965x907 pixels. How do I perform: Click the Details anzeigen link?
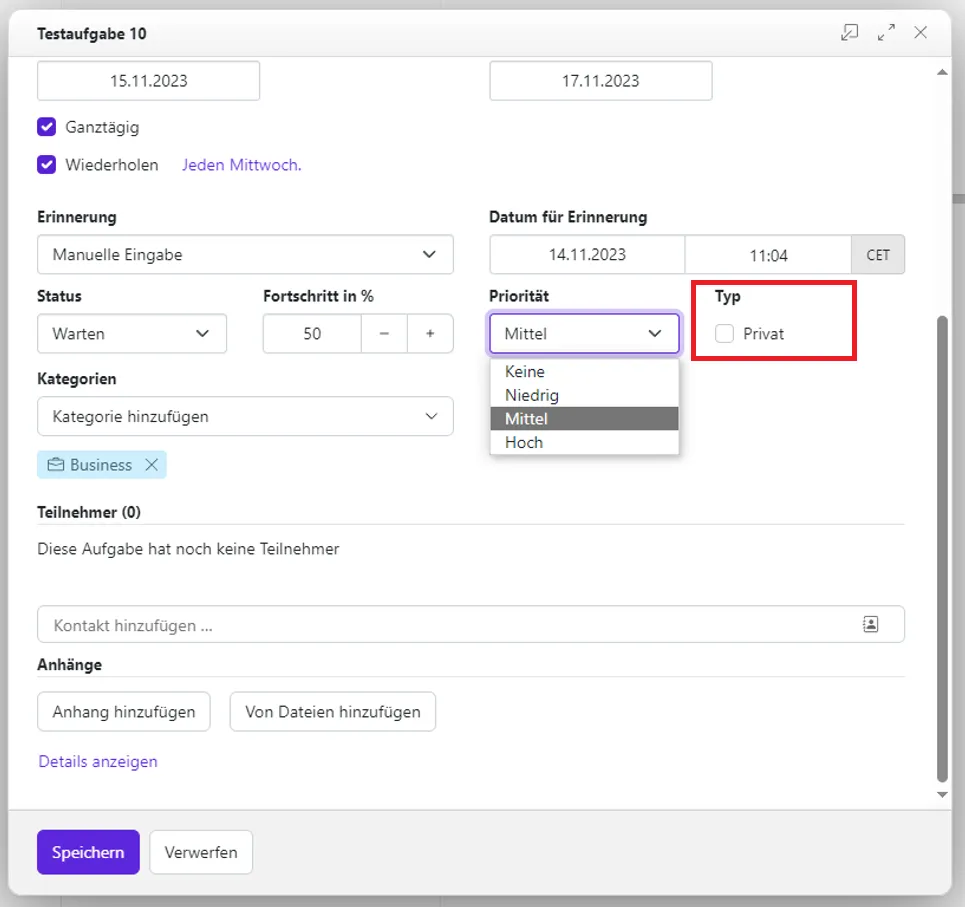click(x=98, y=761)
